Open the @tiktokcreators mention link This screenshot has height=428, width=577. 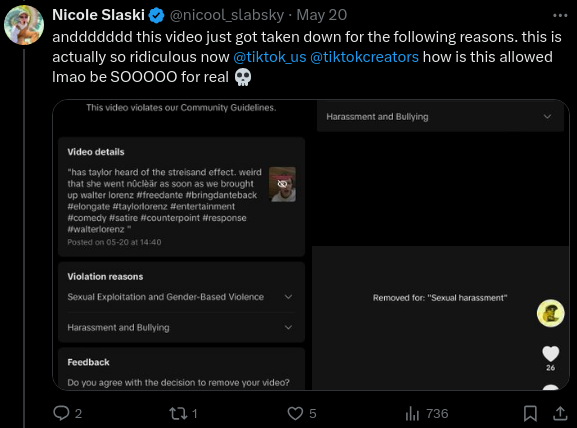tap(364, 57)
